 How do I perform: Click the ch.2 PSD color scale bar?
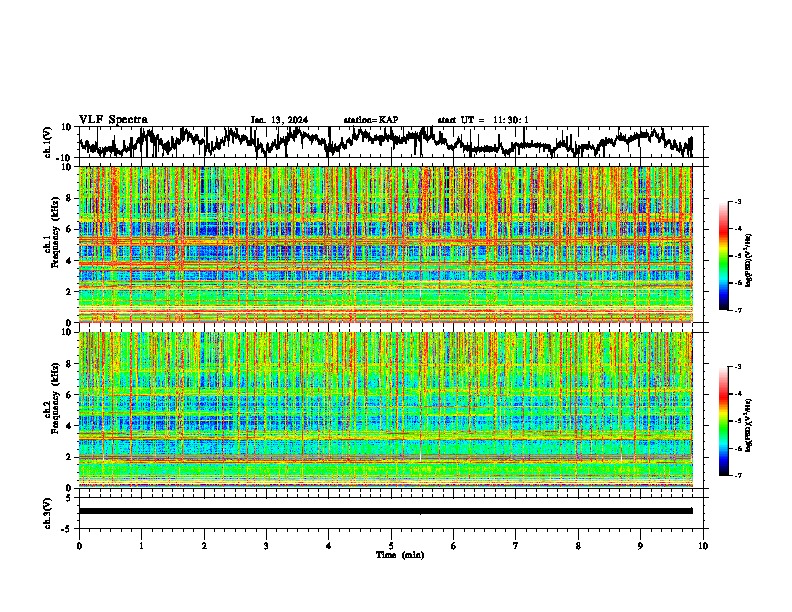(724, 421)
